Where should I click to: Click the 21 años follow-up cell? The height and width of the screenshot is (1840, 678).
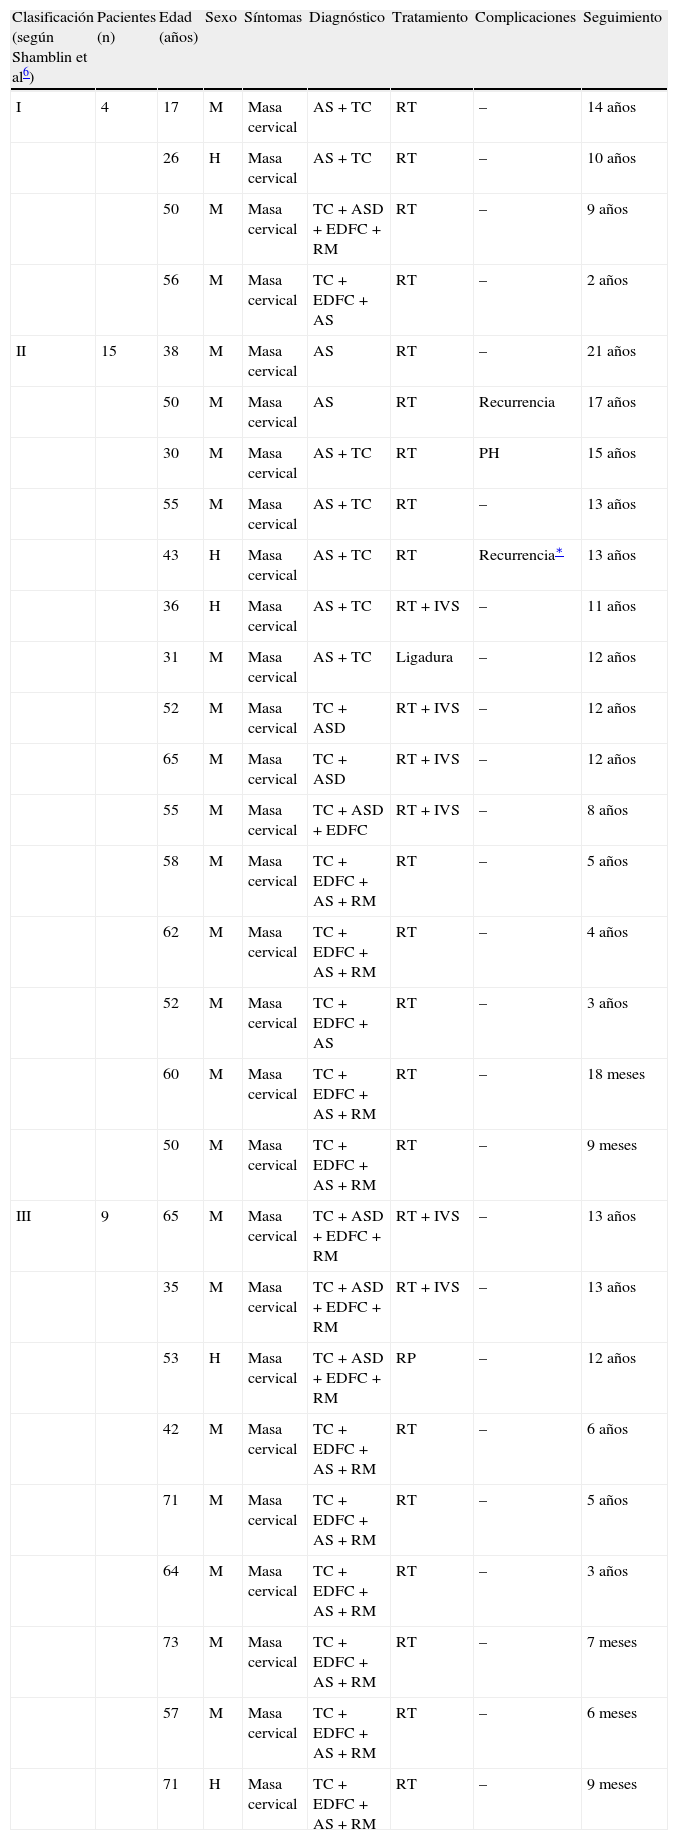(611, 351)
